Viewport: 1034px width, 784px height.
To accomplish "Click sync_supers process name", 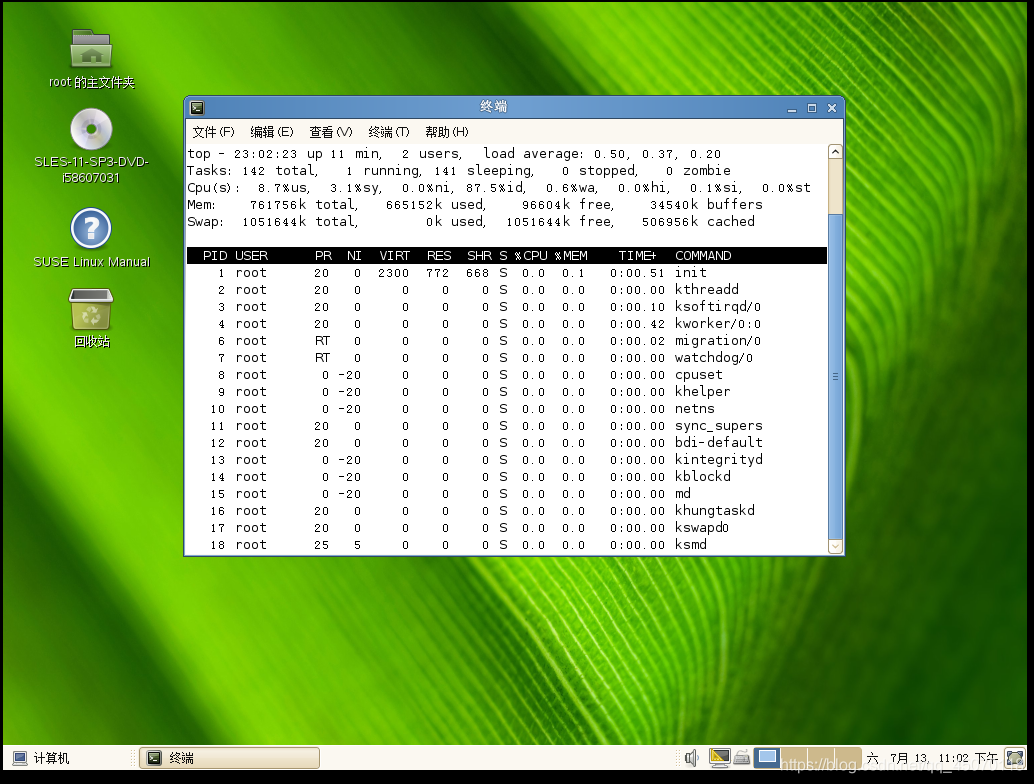I will (718, 426).
